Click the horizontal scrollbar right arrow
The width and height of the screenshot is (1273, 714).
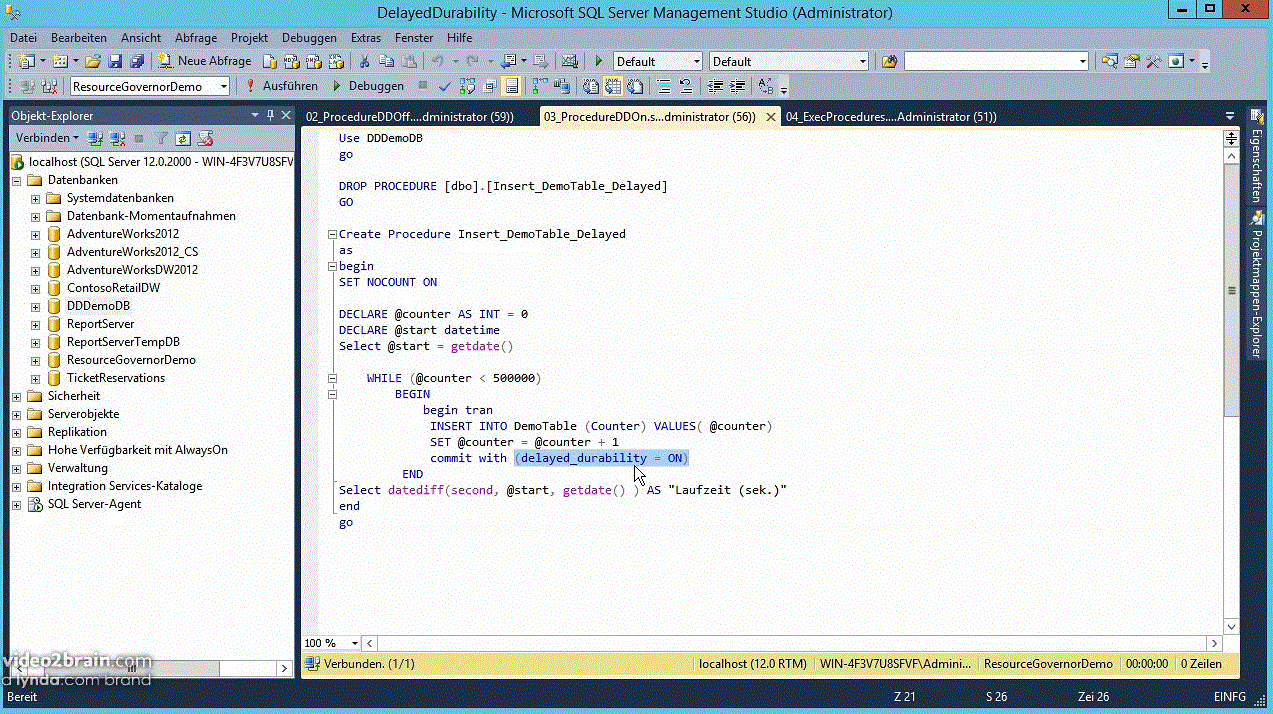tap(1215, 643)
